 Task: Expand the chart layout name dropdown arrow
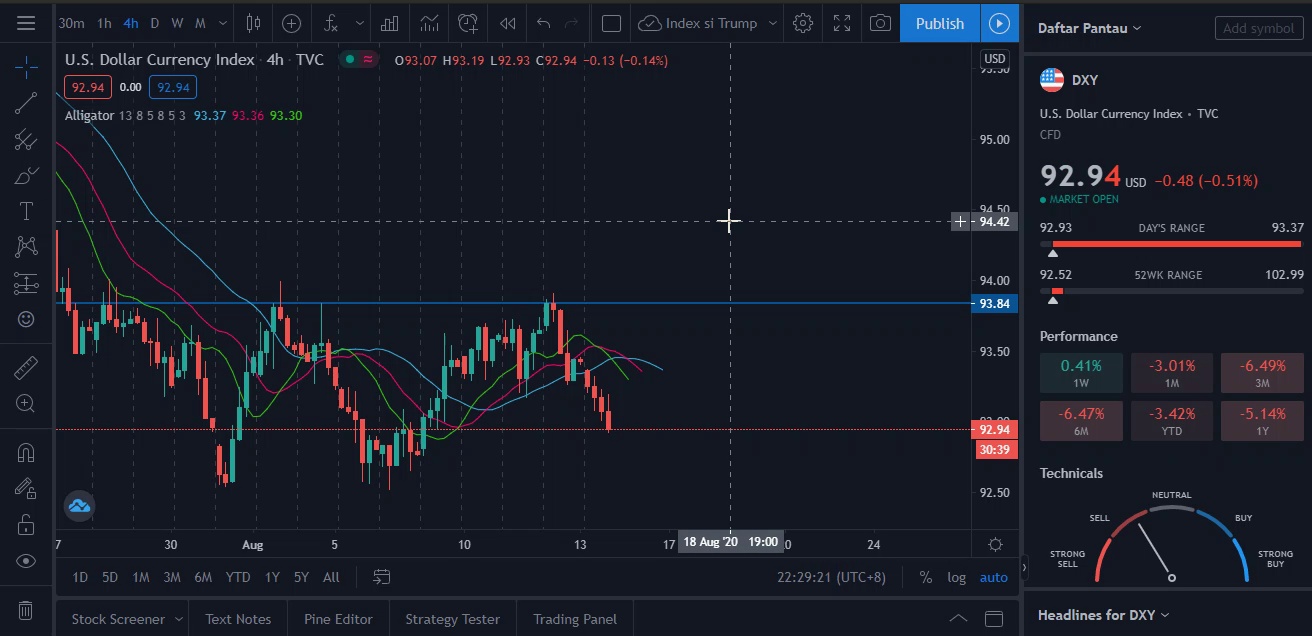tap(773, 23)
